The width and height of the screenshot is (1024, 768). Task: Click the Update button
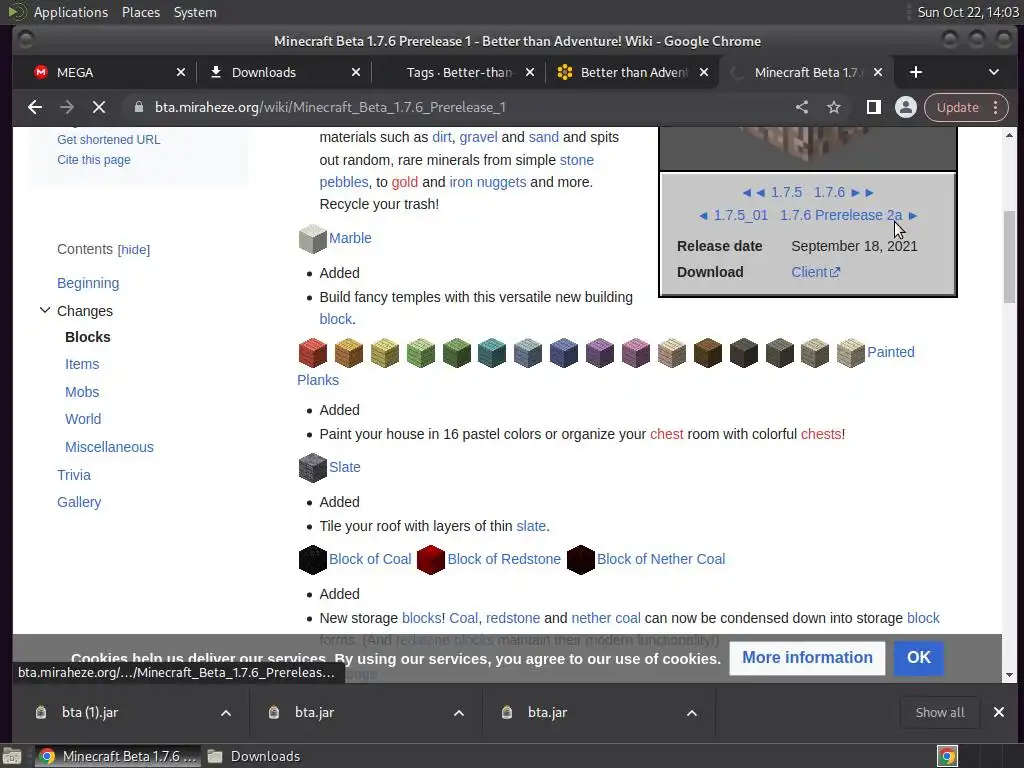957,107
